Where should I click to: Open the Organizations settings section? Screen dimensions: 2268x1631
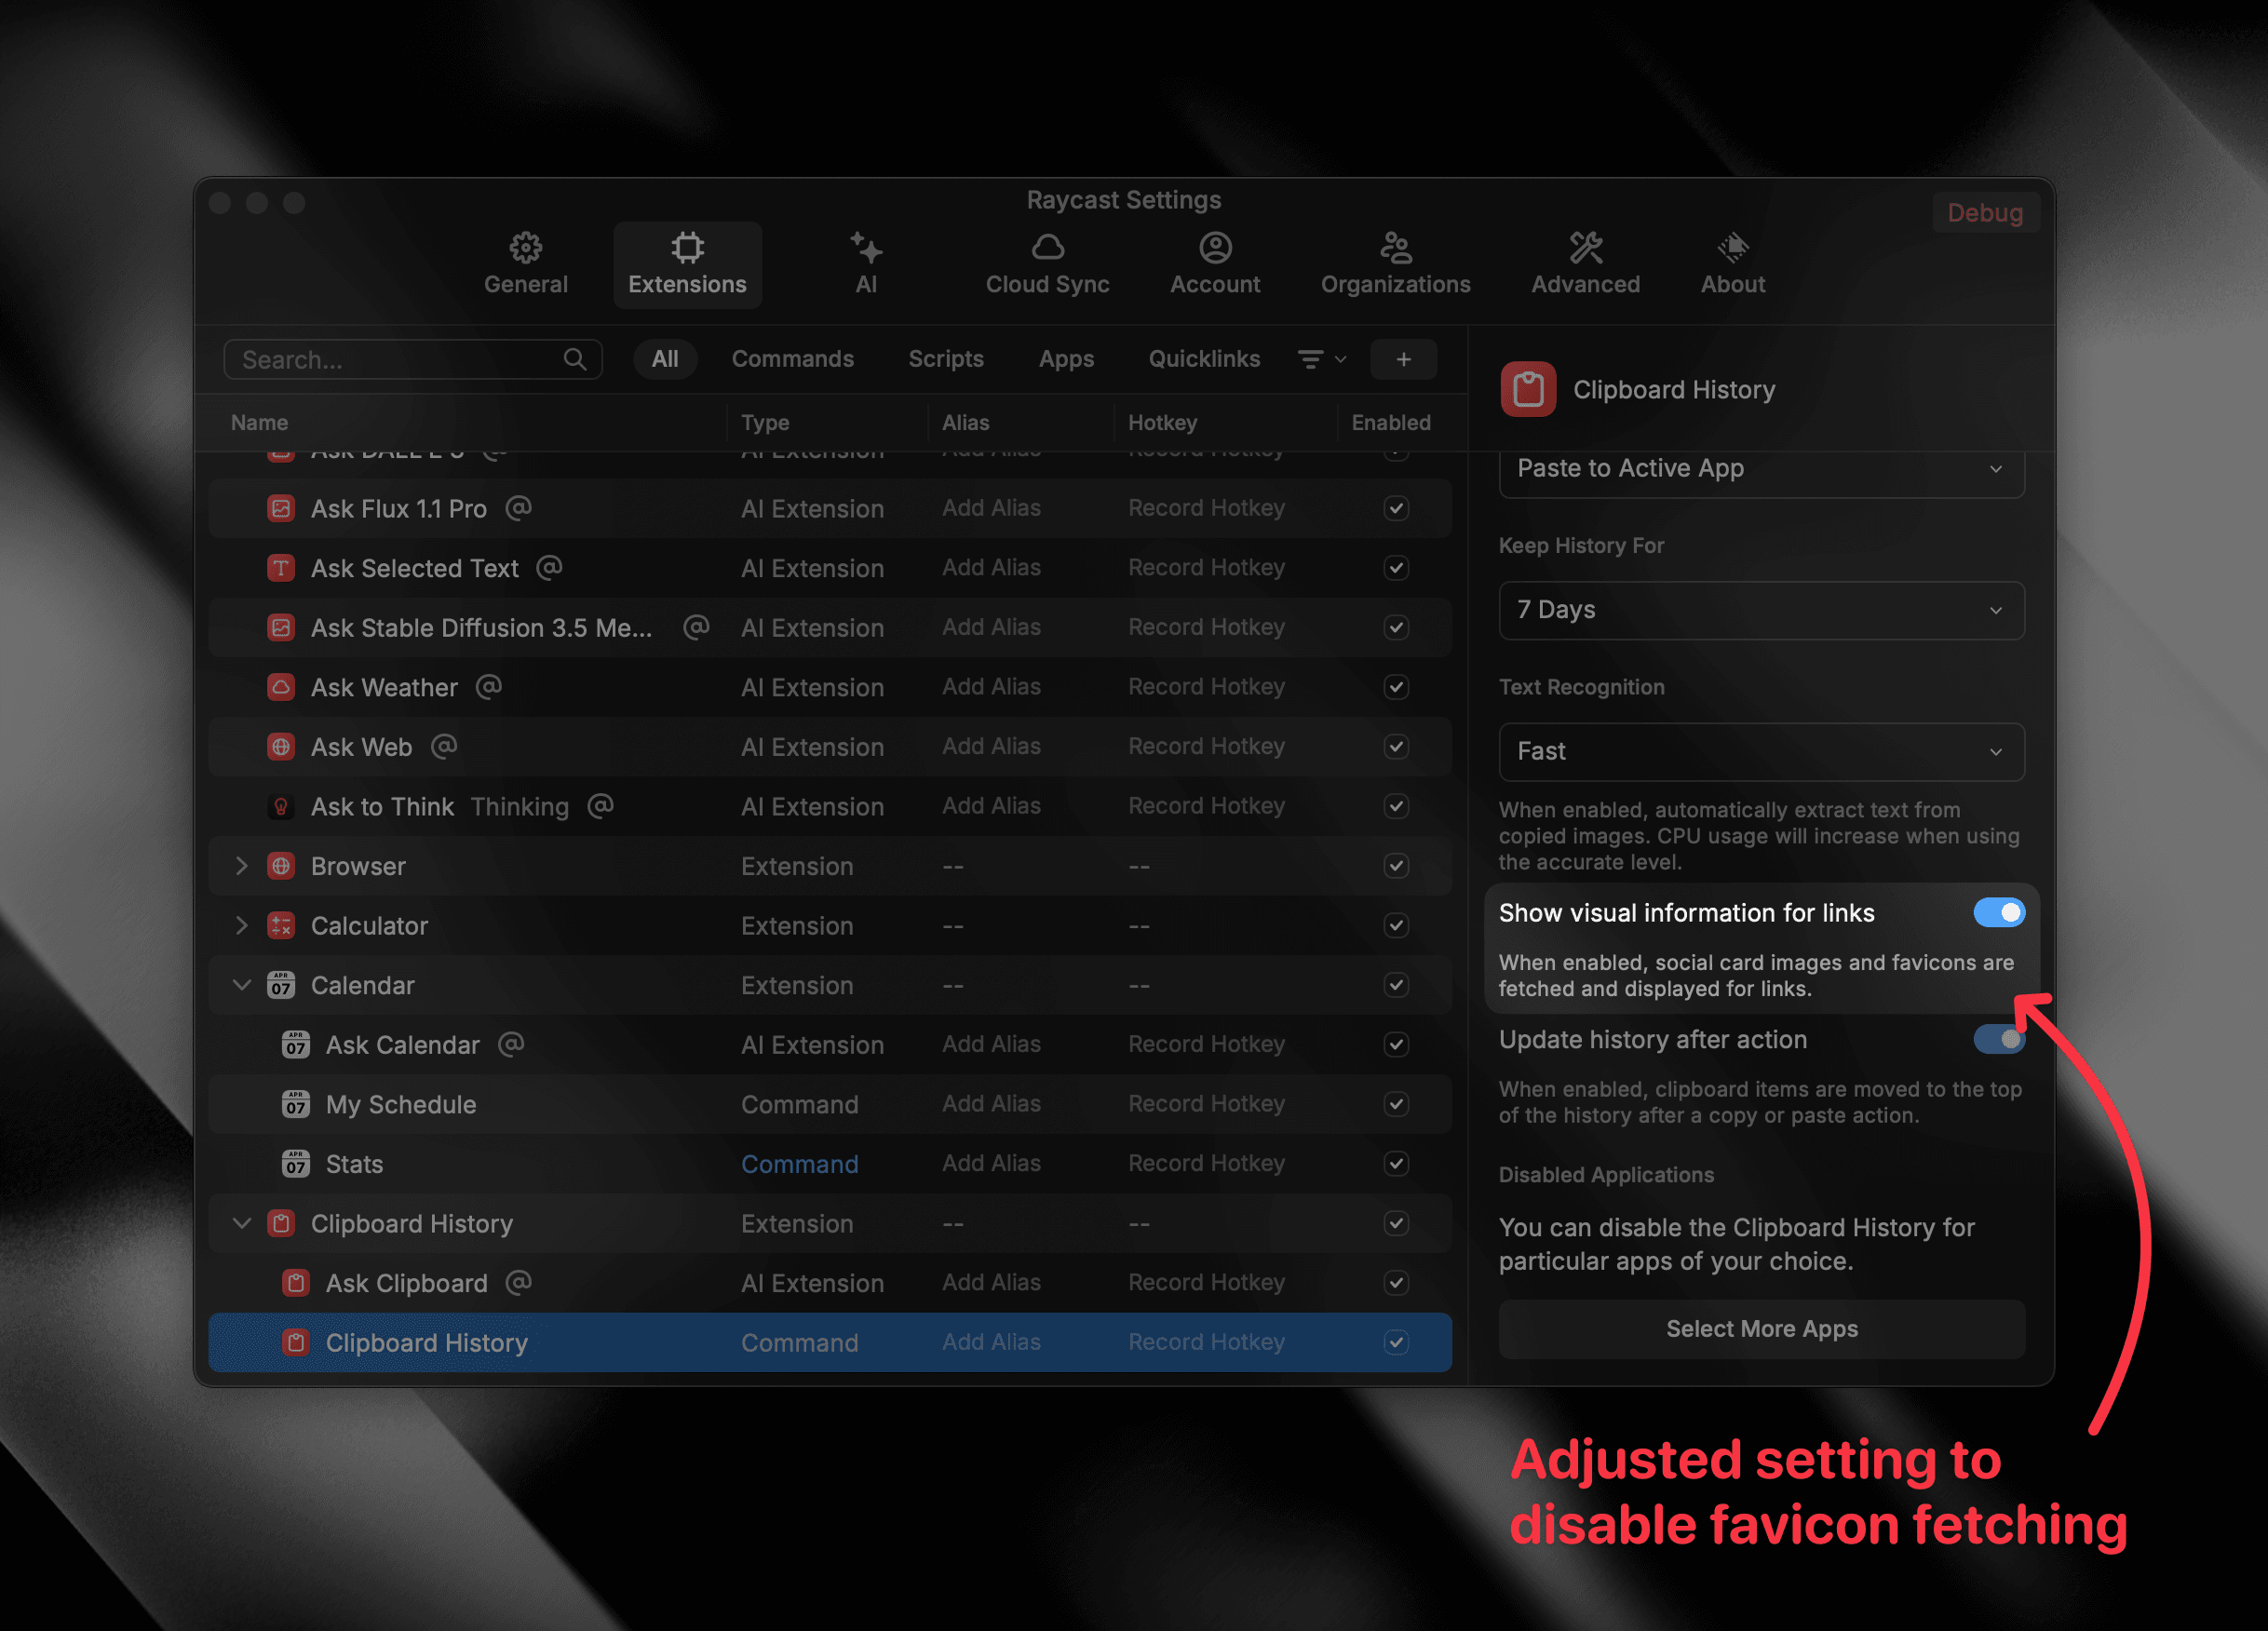(x=1395, y=262)
